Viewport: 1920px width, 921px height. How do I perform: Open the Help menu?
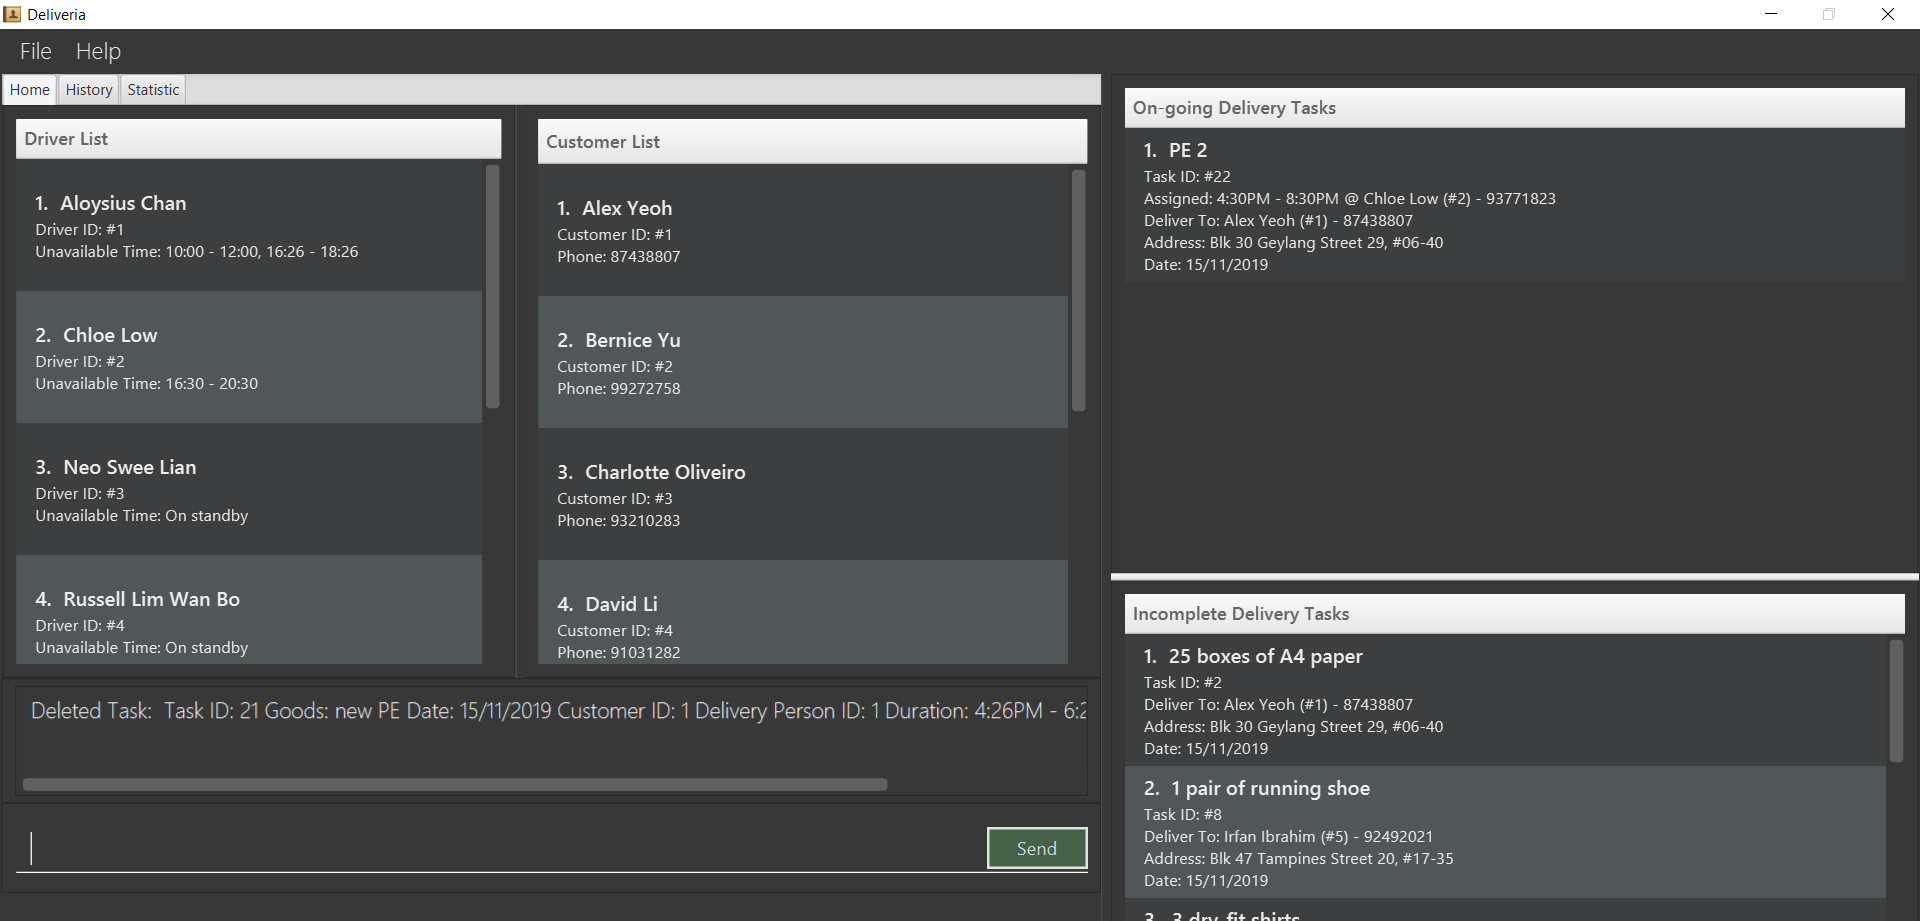click(98, 51)
